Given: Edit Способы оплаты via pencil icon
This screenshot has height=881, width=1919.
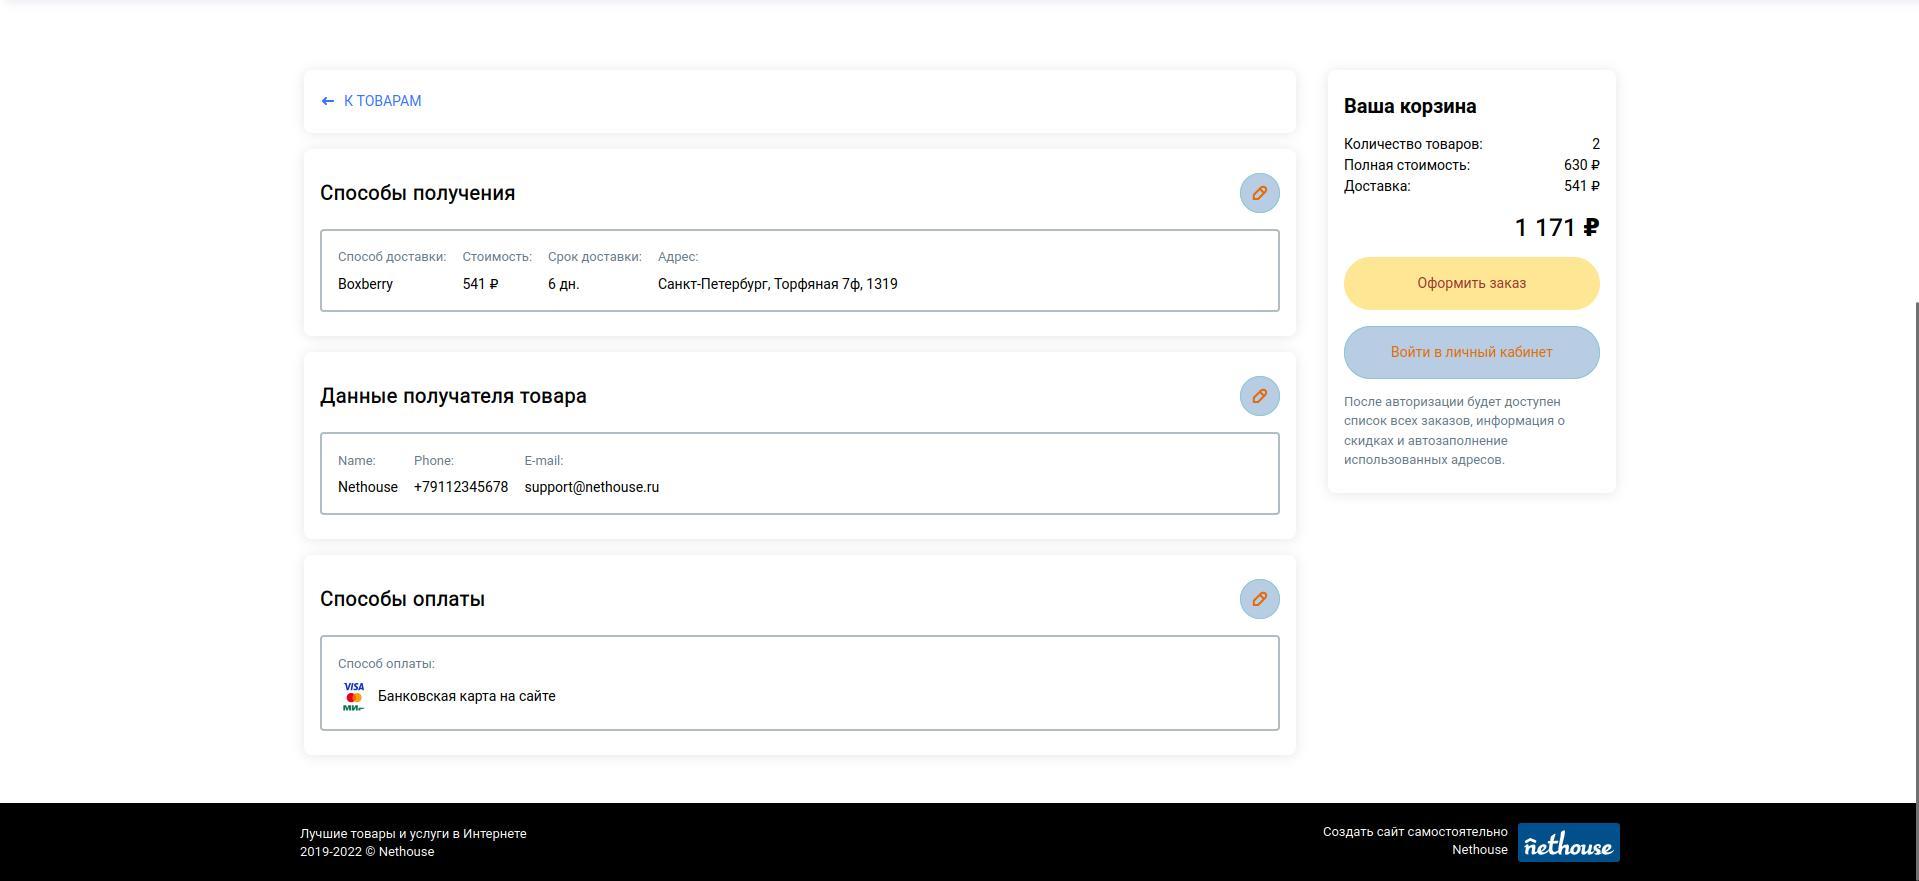Looking at the screenshot, I should (1259, 599).
